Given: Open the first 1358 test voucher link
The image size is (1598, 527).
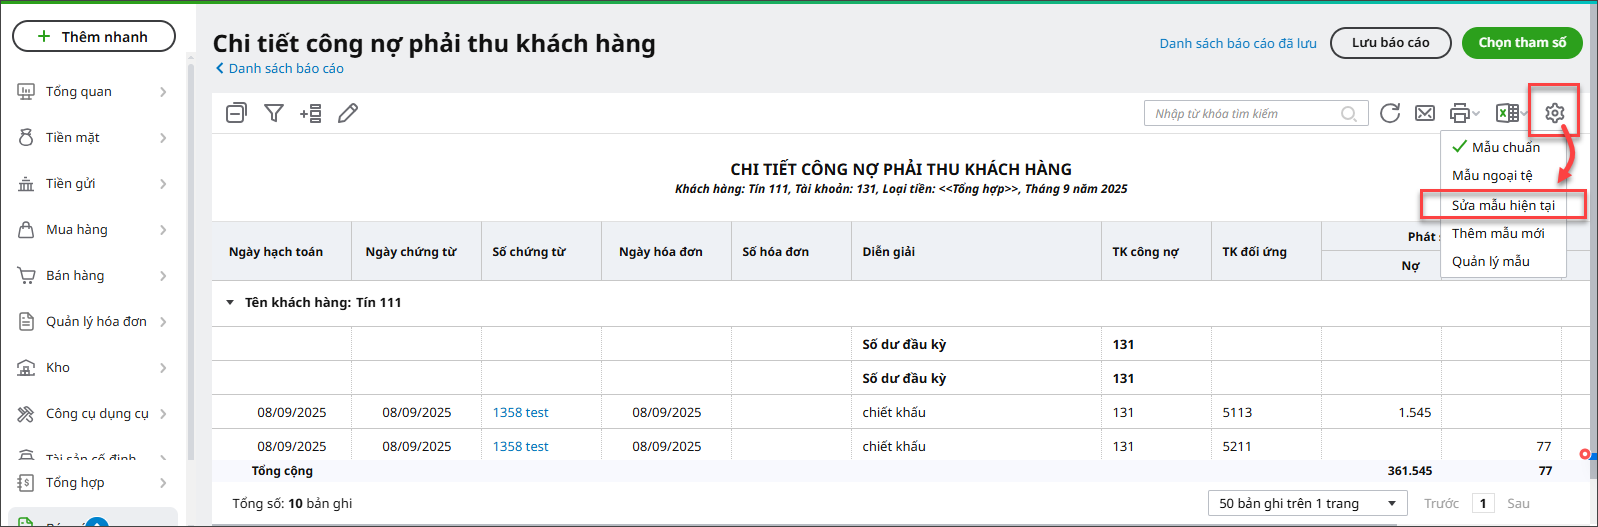Looking at the screenshot, I should 520,412.
